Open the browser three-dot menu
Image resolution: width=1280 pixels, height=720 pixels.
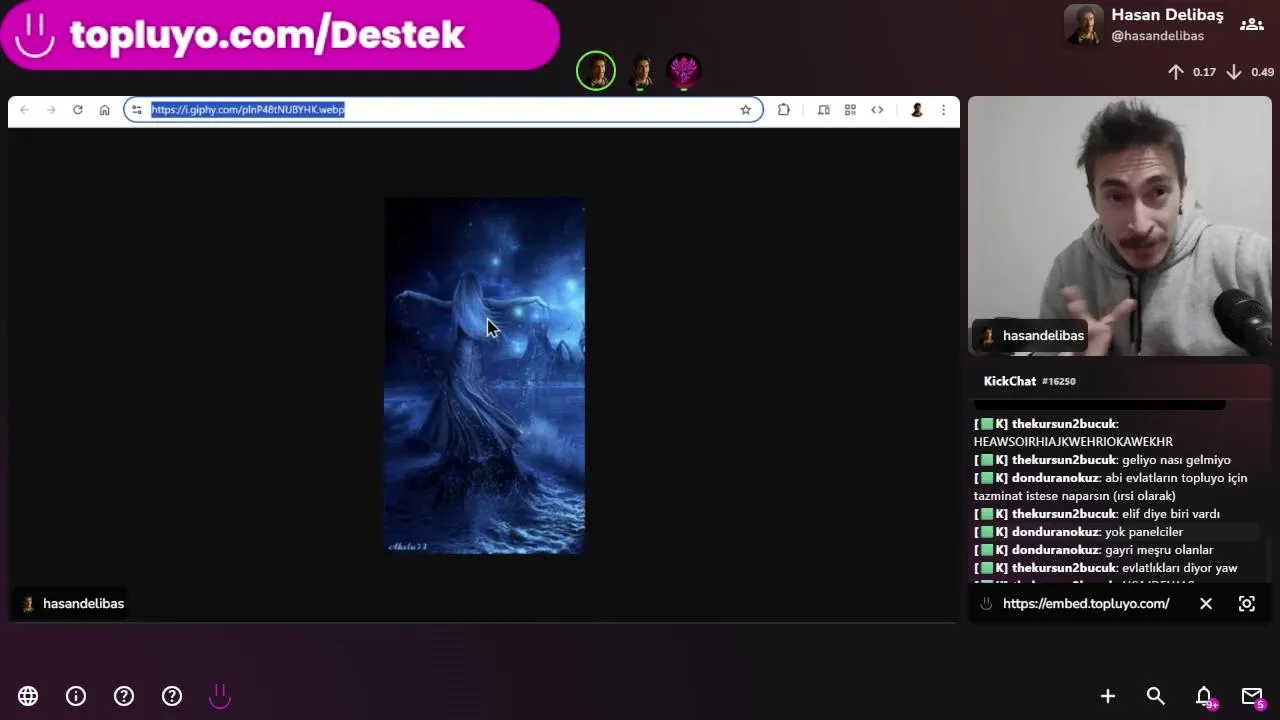point(943,110)
